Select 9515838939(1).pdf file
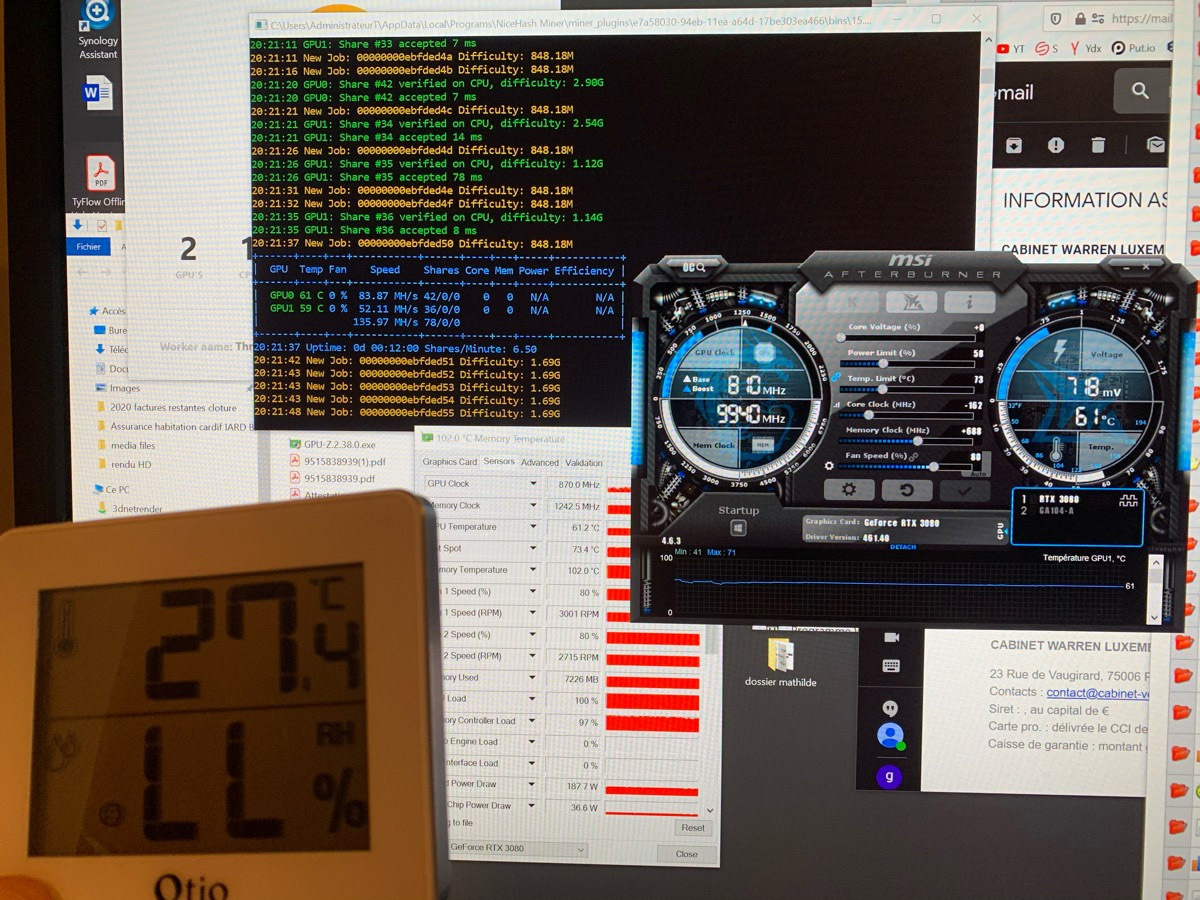 click(337, 461)
